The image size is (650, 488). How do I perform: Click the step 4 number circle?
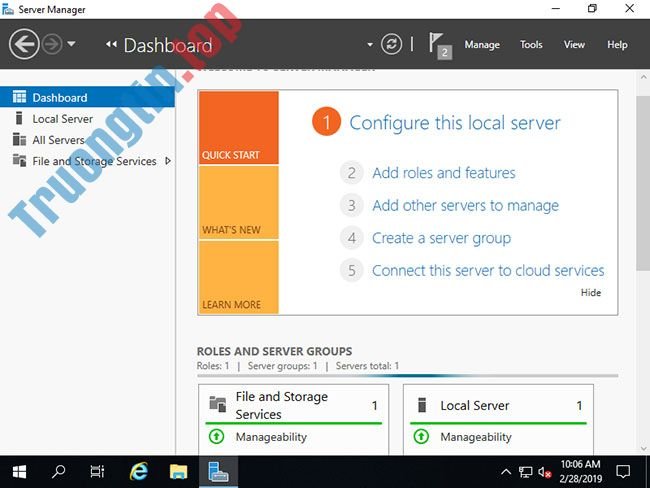(352, 238)
